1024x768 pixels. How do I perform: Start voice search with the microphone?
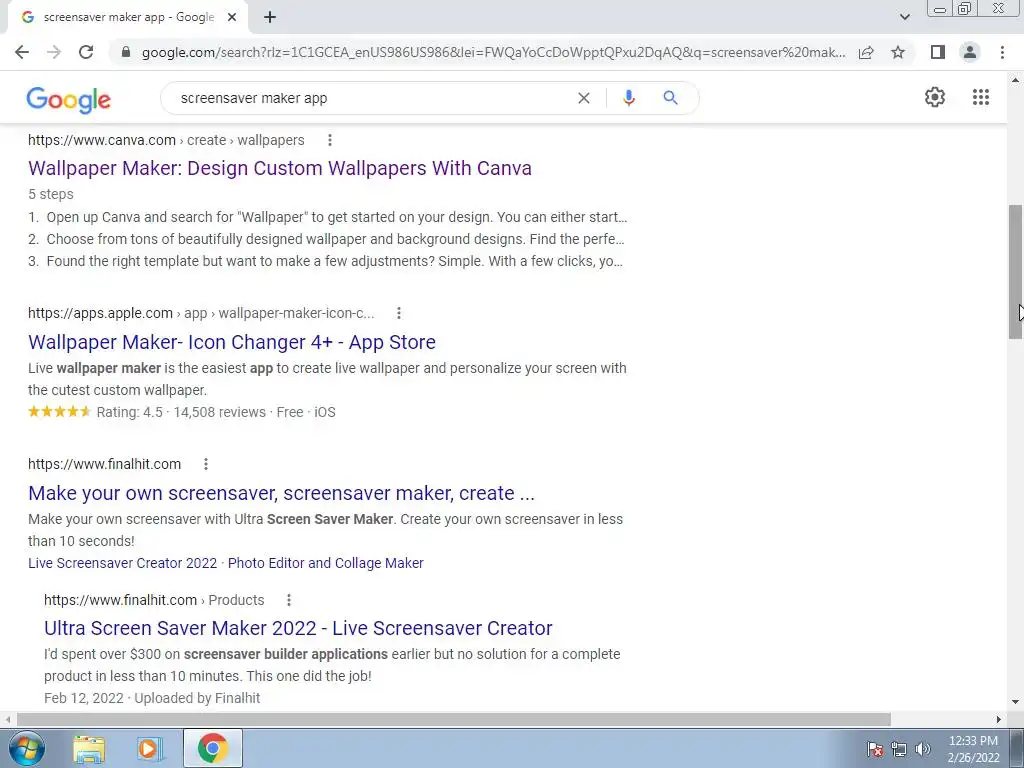[x=628, y=98]
